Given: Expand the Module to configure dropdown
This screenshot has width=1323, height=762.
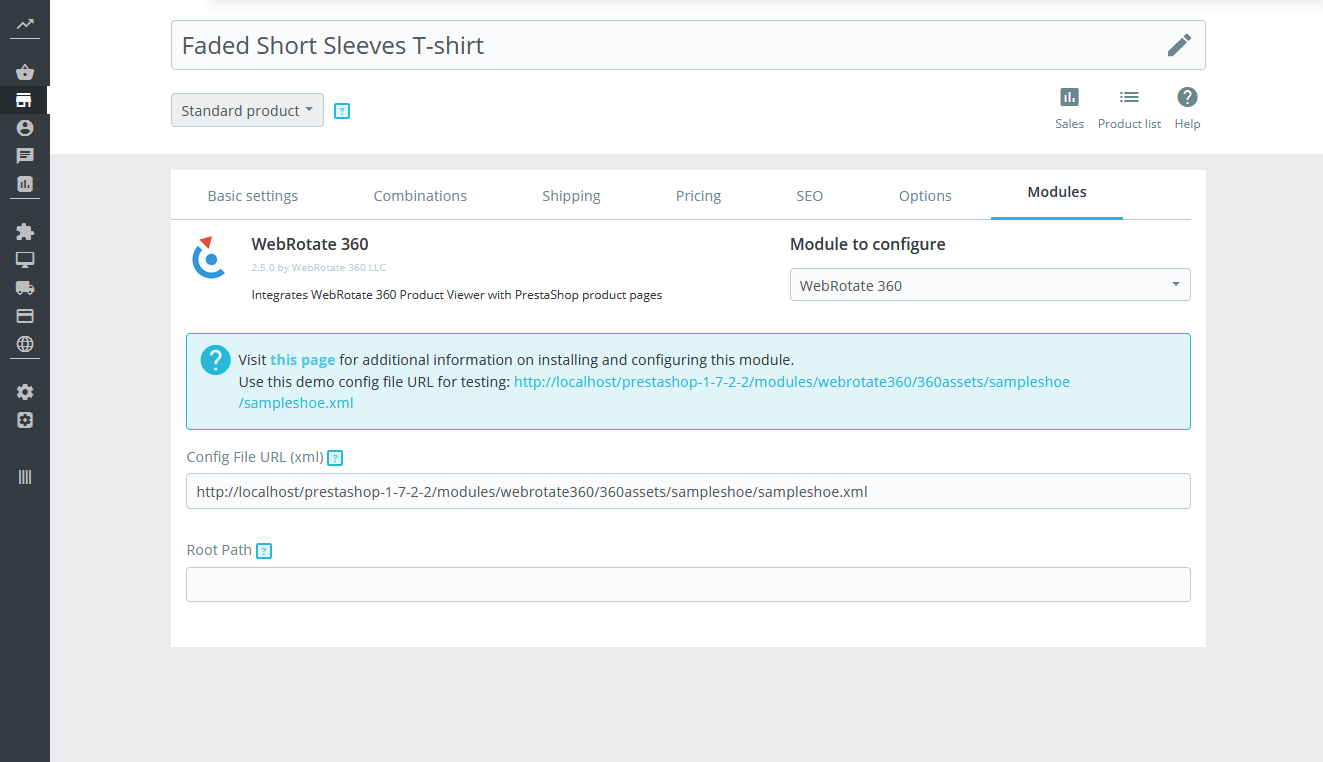Looking at the screenshot, I should tap(990, 285).
